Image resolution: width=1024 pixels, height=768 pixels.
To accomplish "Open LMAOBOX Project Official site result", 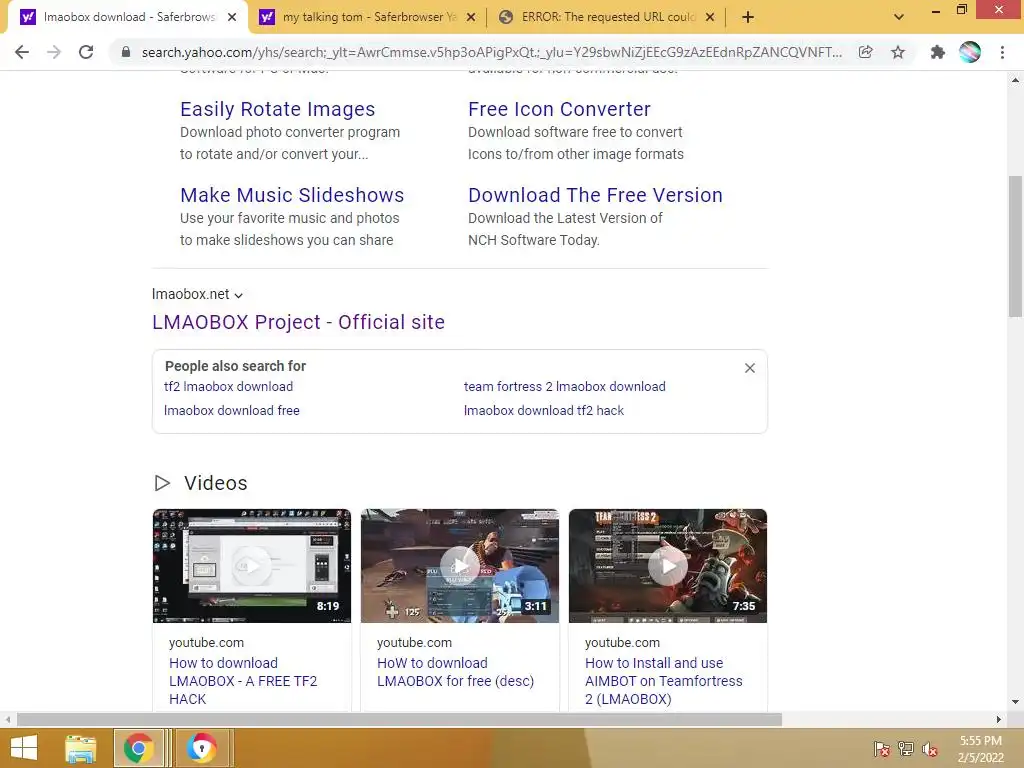I will point(298,322).
